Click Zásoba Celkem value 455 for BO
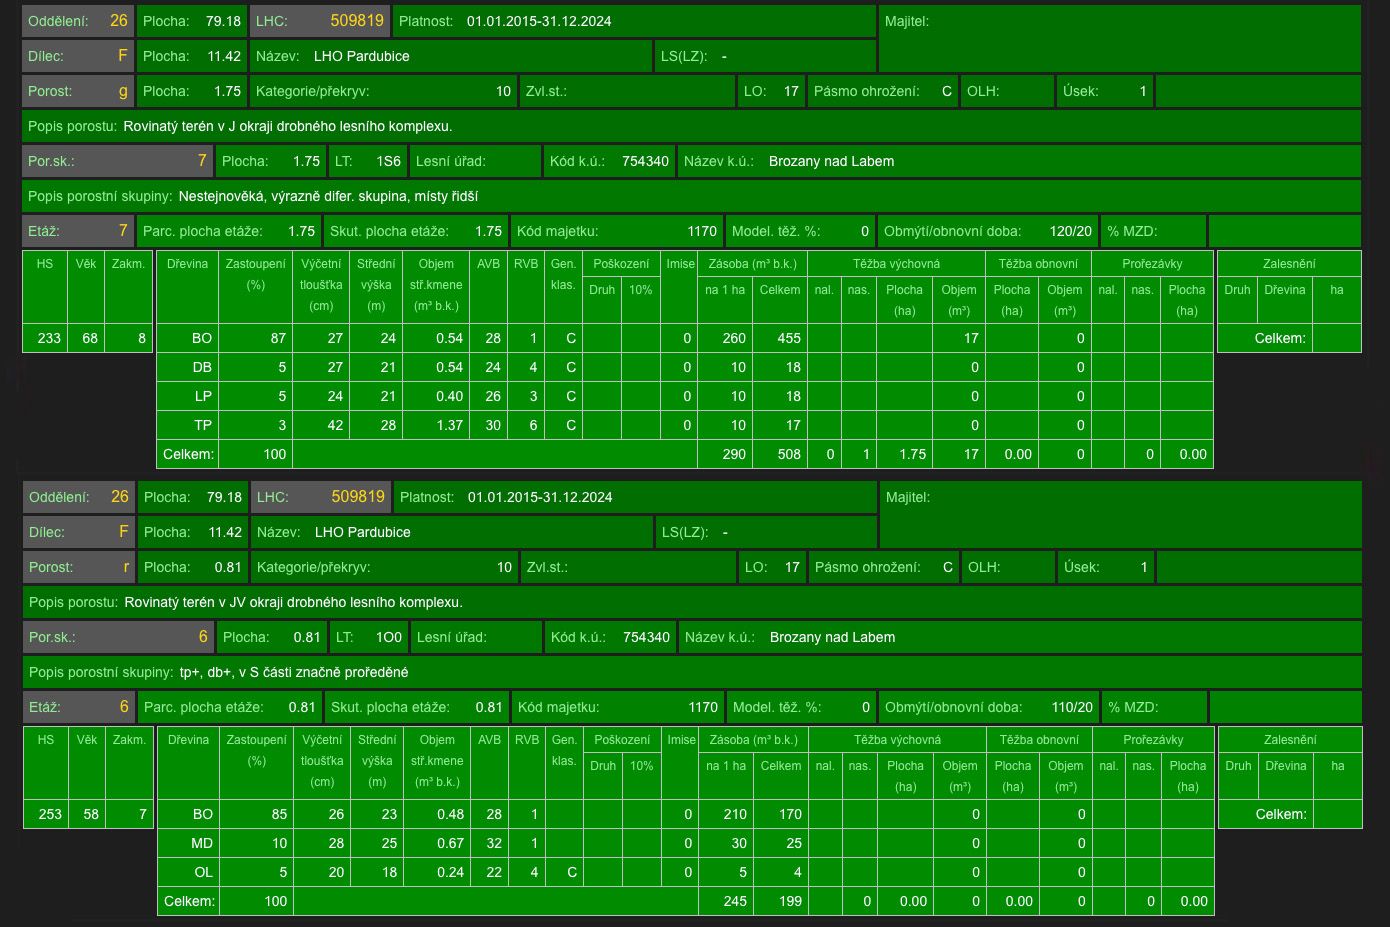This screenshot has width=1390, height=927. (789, 338)
